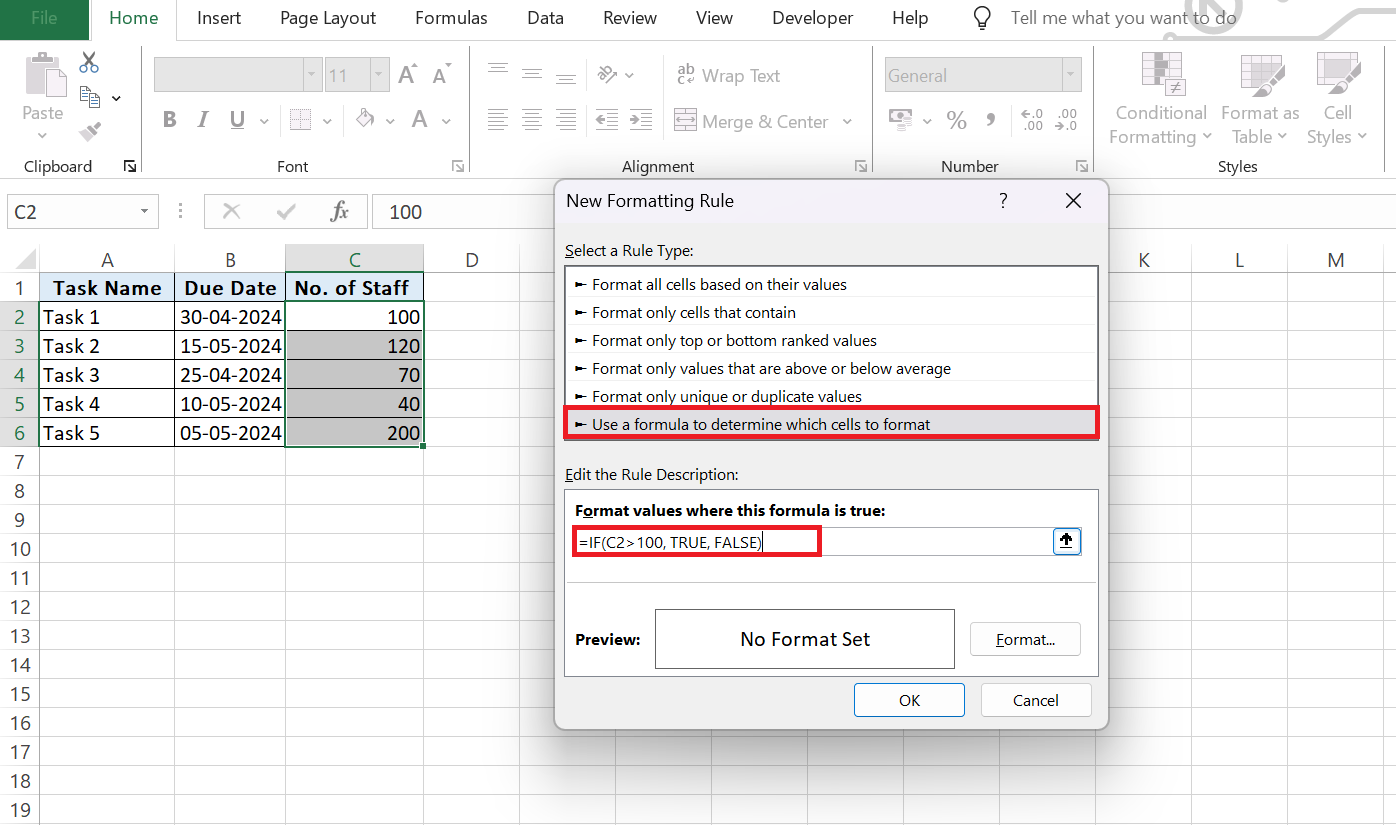Select 'Format only unique or duplicate values' rule
Image resolution: width=1396 pixels, height=825 pixels.
pyautogui.click(x=831, y=396)
